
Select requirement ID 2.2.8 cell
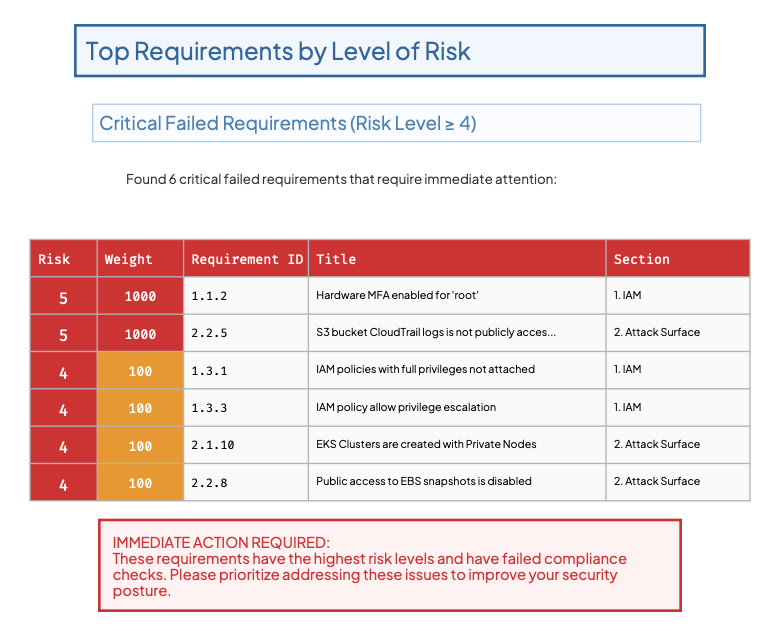[246, 482]
